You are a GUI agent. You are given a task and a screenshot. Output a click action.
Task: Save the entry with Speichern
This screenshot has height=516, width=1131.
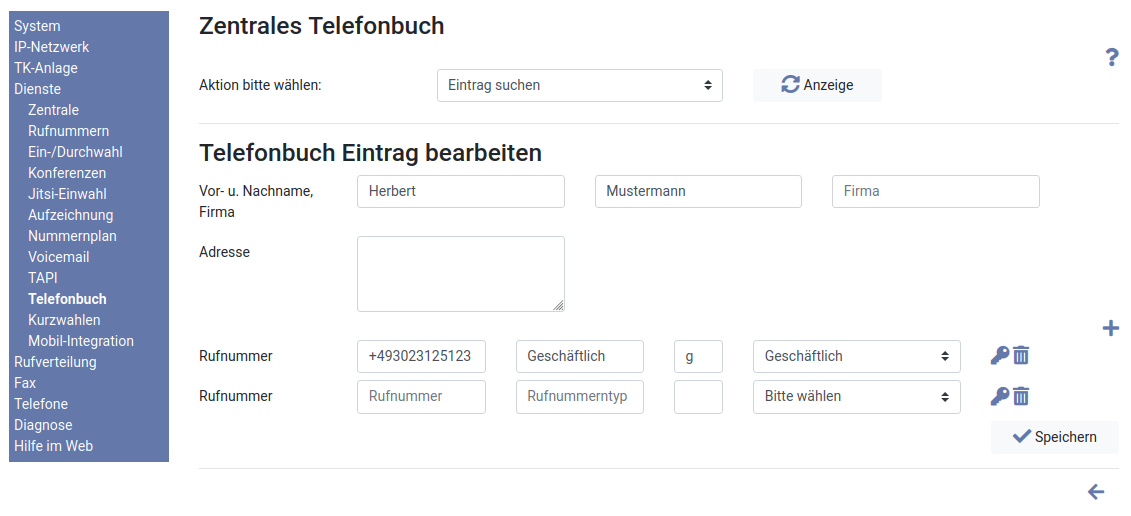[1054, 437]
